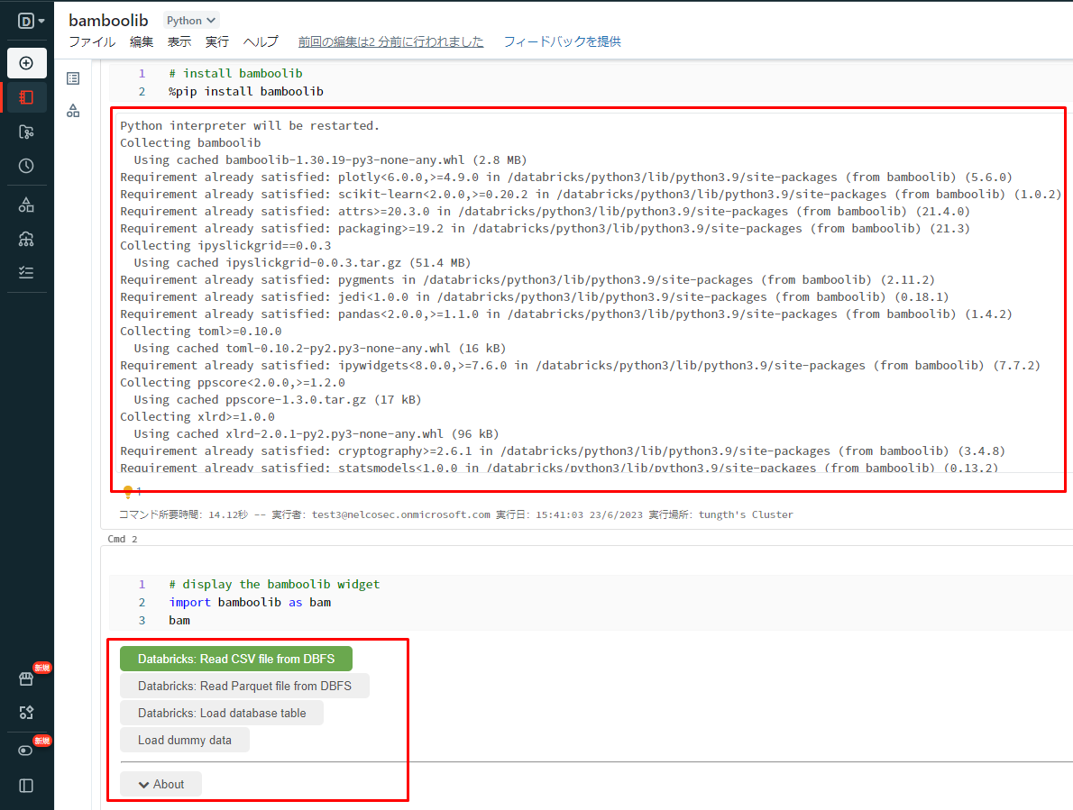Open the Data catalog icon in sidebar
The image size is (1073, 810).
coord(27,202)
